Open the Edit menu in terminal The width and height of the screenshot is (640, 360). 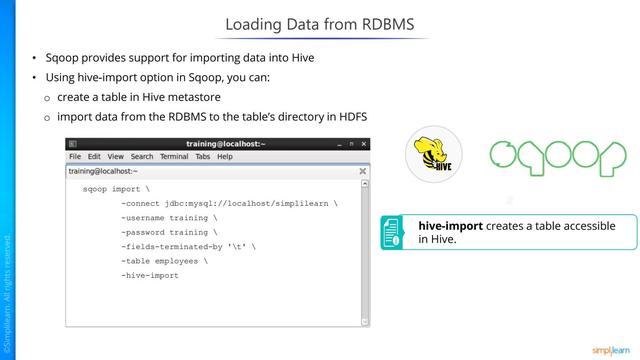pyautogui.click(x=94, y=156)
